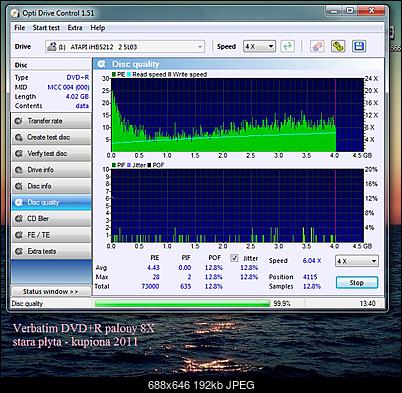
Task: Click the Stop button
Action: 357,283
